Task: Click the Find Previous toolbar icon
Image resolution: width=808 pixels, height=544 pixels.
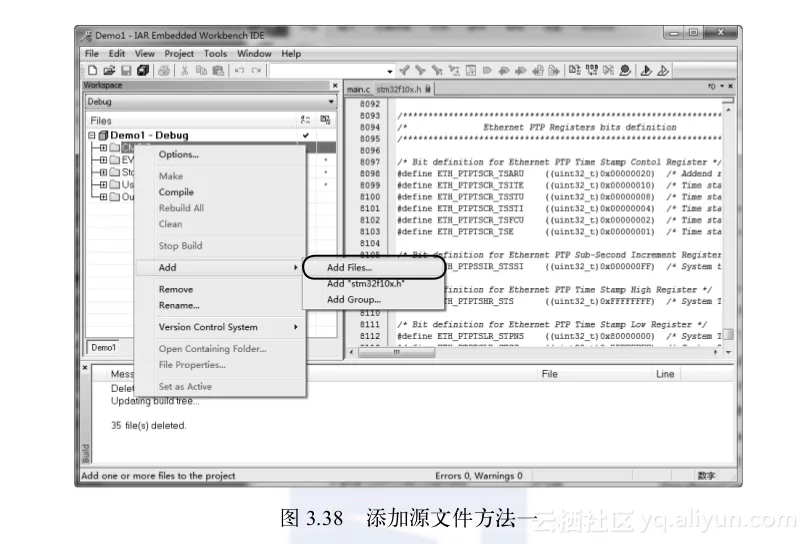Action: pos(405,71)
